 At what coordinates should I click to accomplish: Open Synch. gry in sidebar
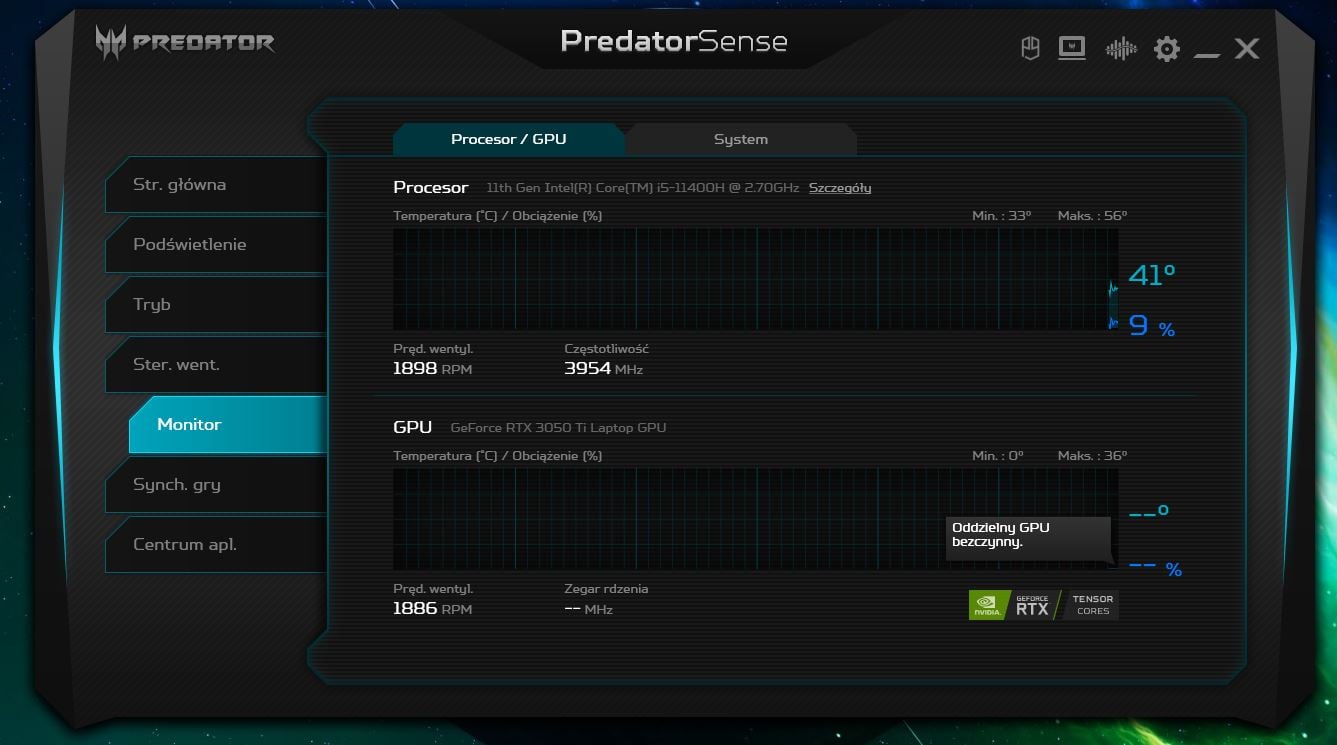click(x=216, y=484)
